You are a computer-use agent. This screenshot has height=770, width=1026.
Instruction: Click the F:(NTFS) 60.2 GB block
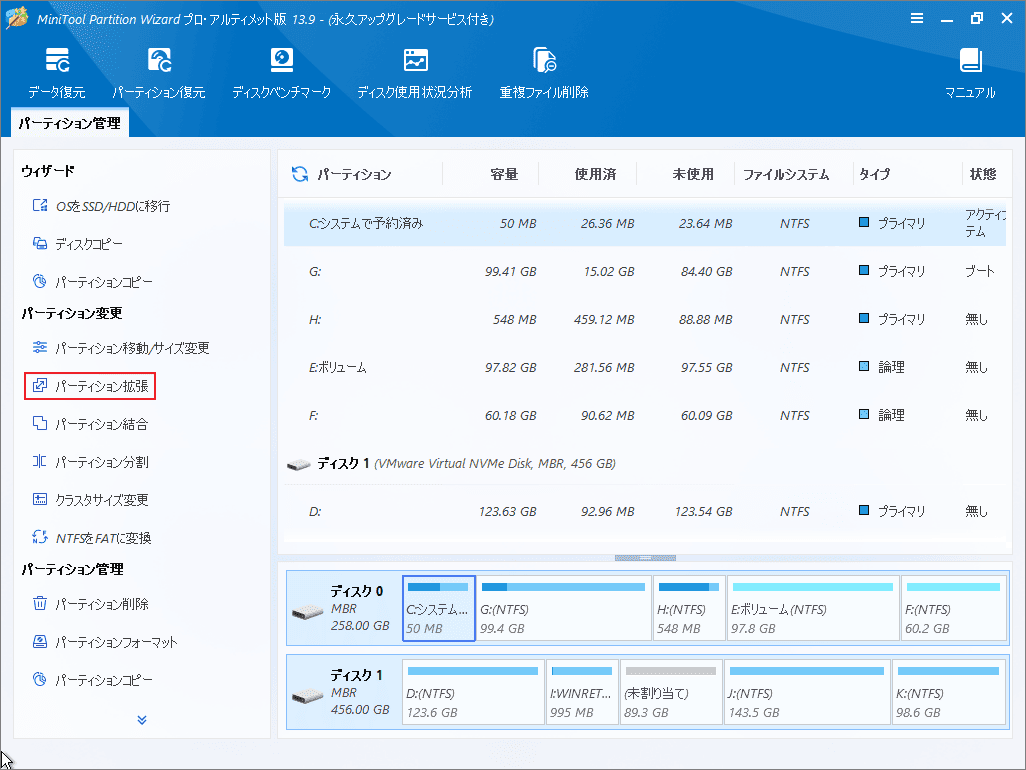953,608
